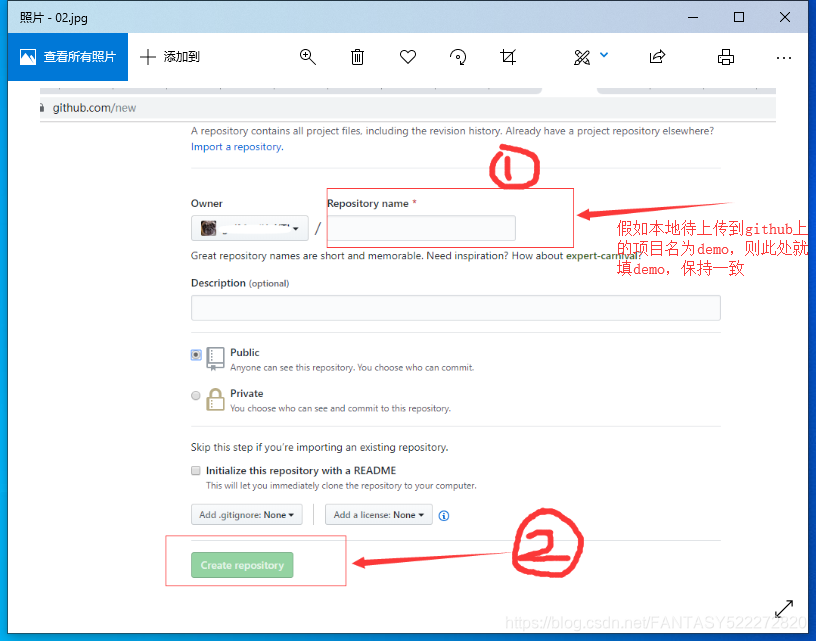Close the Photos window

click(x=785, y=17)
